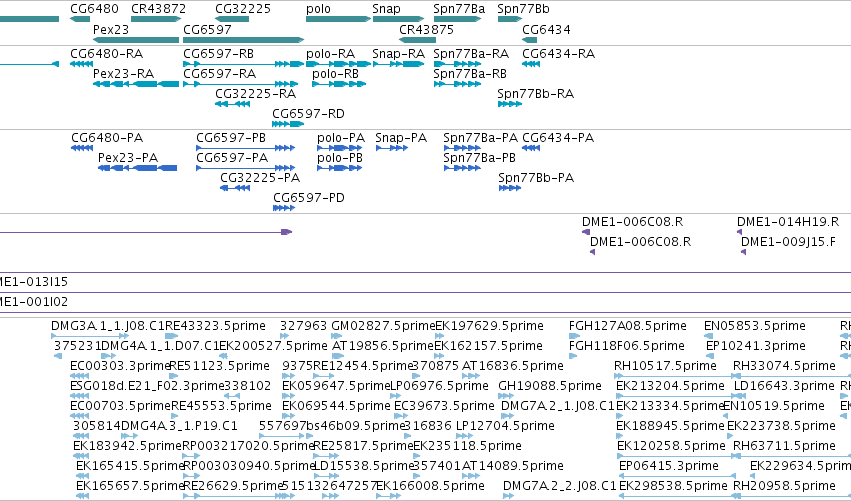
Task: Click the CR43875 gene label
Action: click(426, 29)
